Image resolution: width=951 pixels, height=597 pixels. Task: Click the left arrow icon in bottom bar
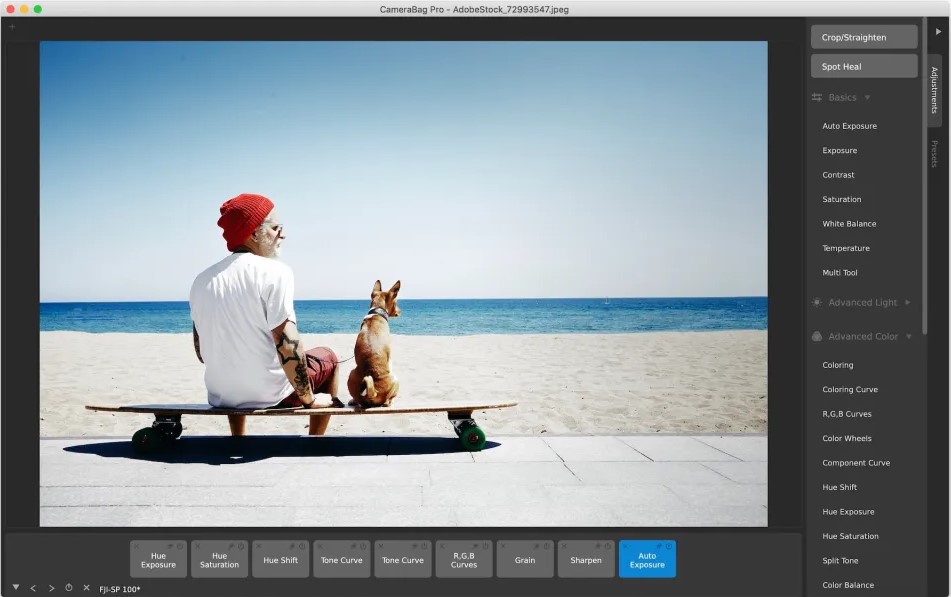click(x=33, y=588)
